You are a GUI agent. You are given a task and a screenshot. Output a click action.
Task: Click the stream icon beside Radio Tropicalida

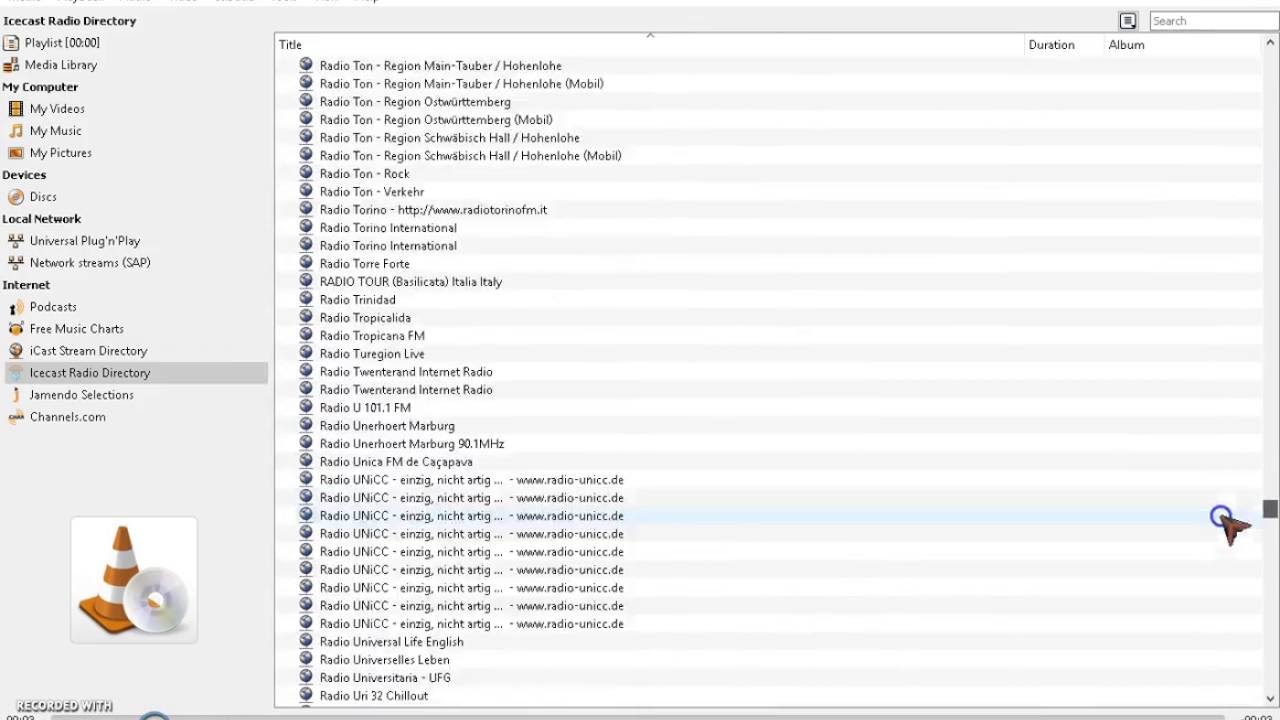click(x=306, y=317)
